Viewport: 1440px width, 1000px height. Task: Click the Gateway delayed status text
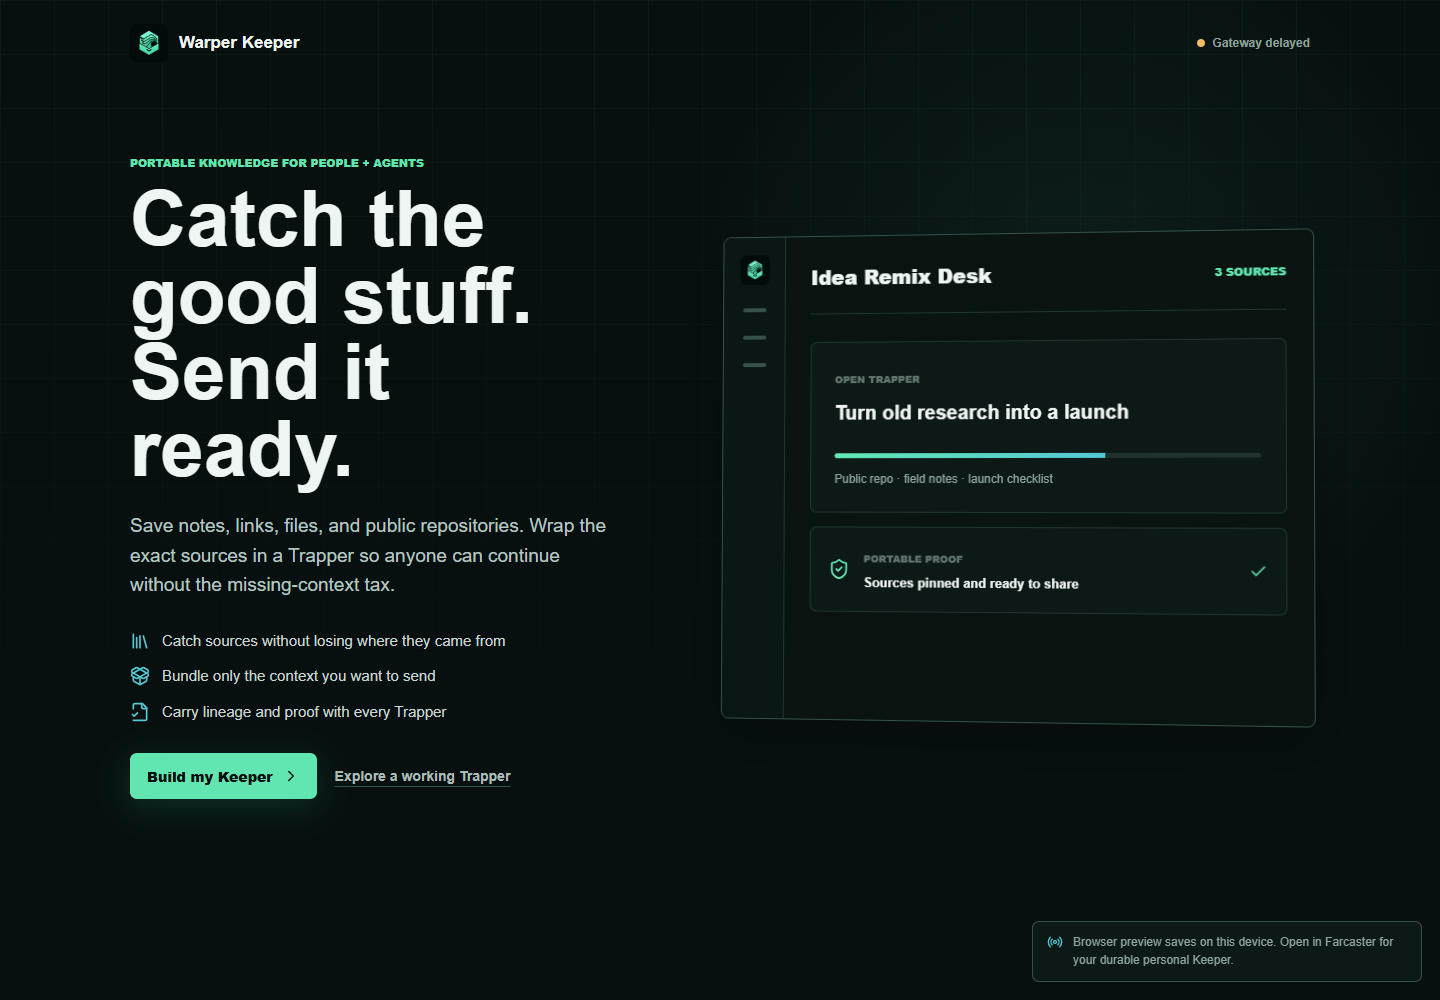pyautogui.click(x=1261, y=43)
